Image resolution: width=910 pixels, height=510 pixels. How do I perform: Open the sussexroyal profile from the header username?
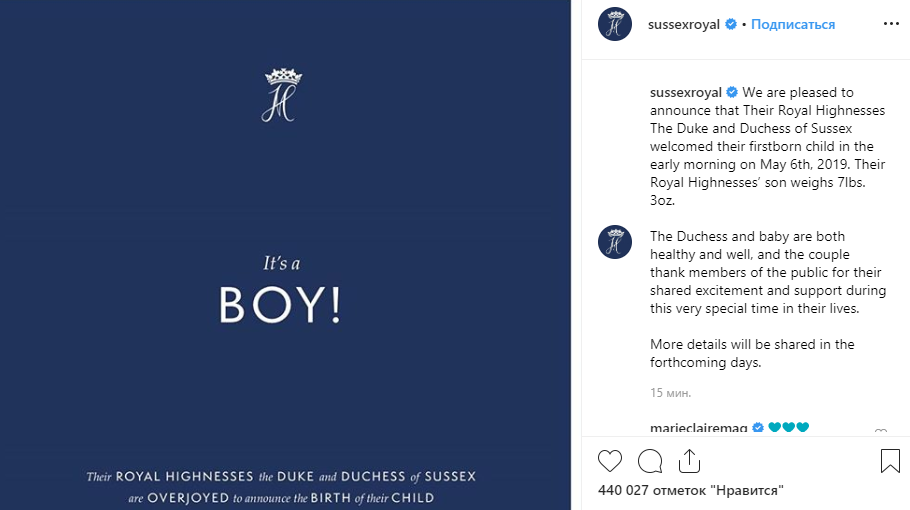[685, 25]
